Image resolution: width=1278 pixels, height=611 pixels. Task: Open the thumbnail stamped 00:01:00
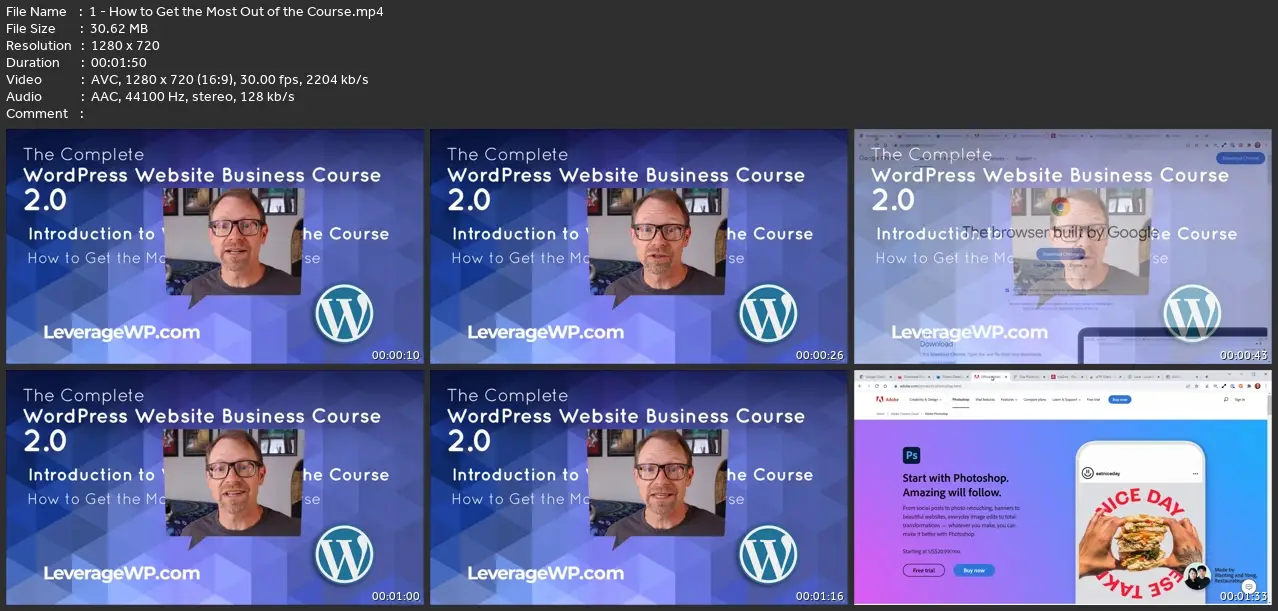coord(215,487)
